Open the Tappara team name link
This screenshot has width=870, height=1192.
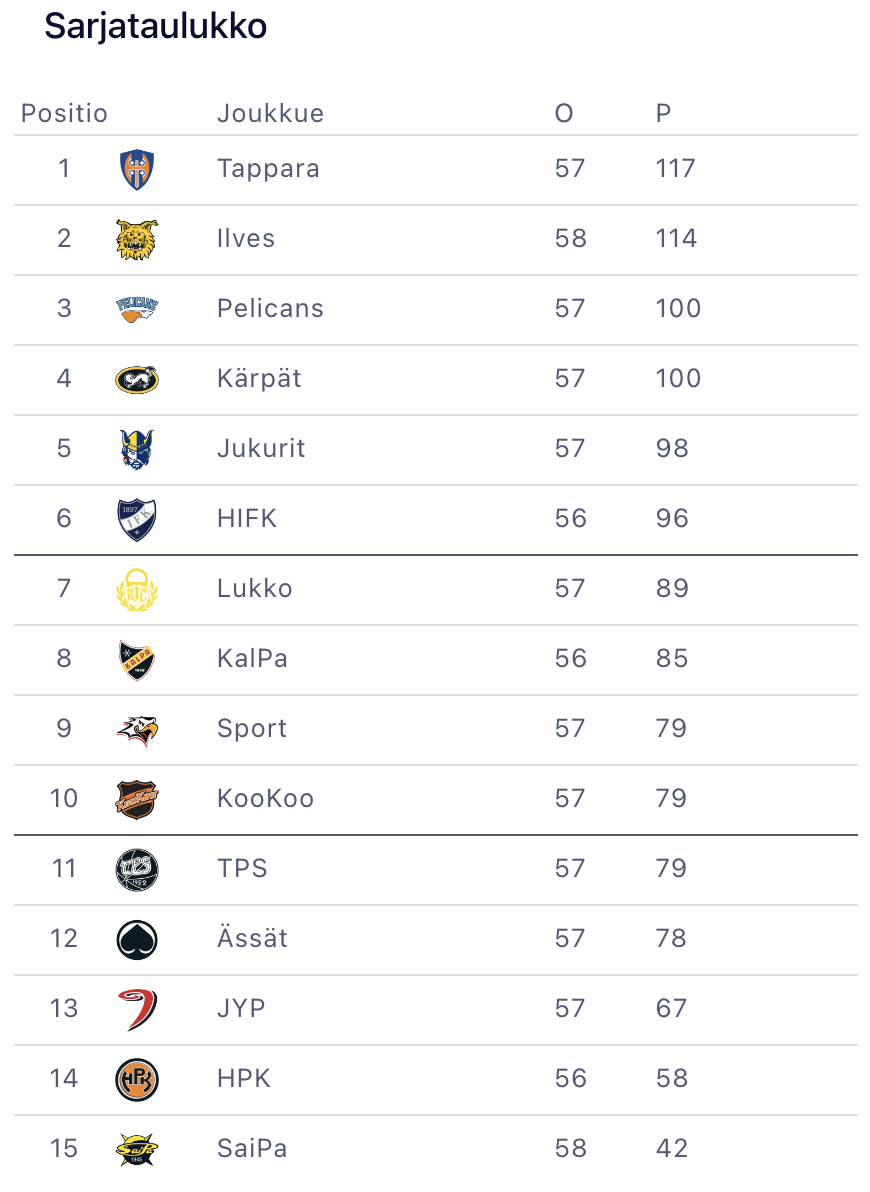[268, 168]
